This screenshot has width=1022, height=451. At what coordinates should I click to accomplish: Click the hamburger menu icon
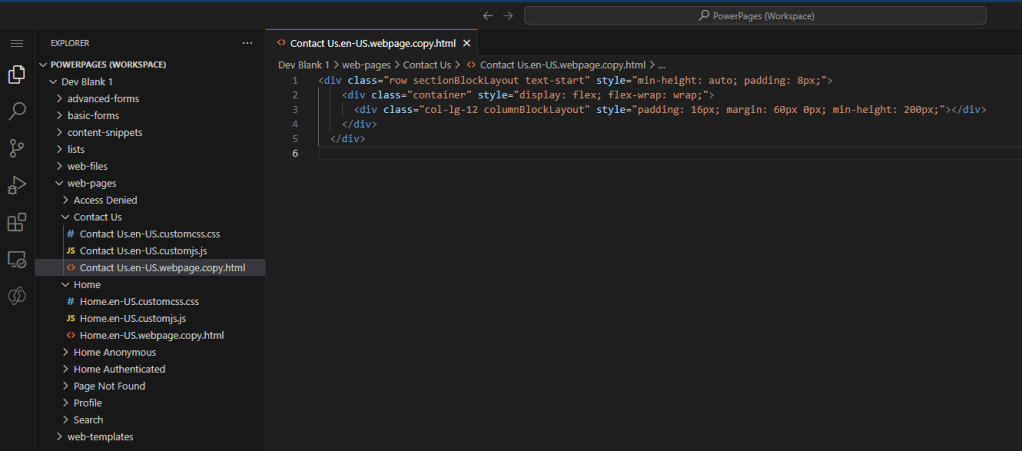[x=16, y=43]
